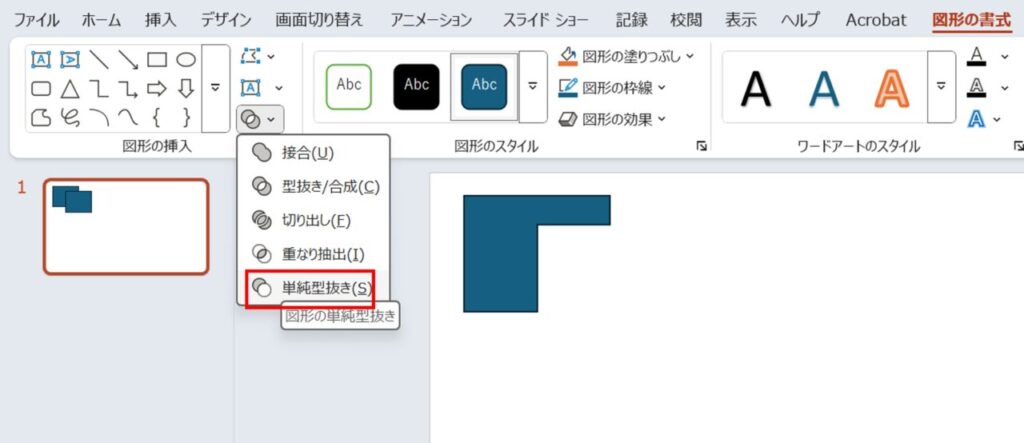The width and height of the screenshot is (1024, 443).
Task: Open the 図形の枠線 dropdown arrow
Action: 662,88
